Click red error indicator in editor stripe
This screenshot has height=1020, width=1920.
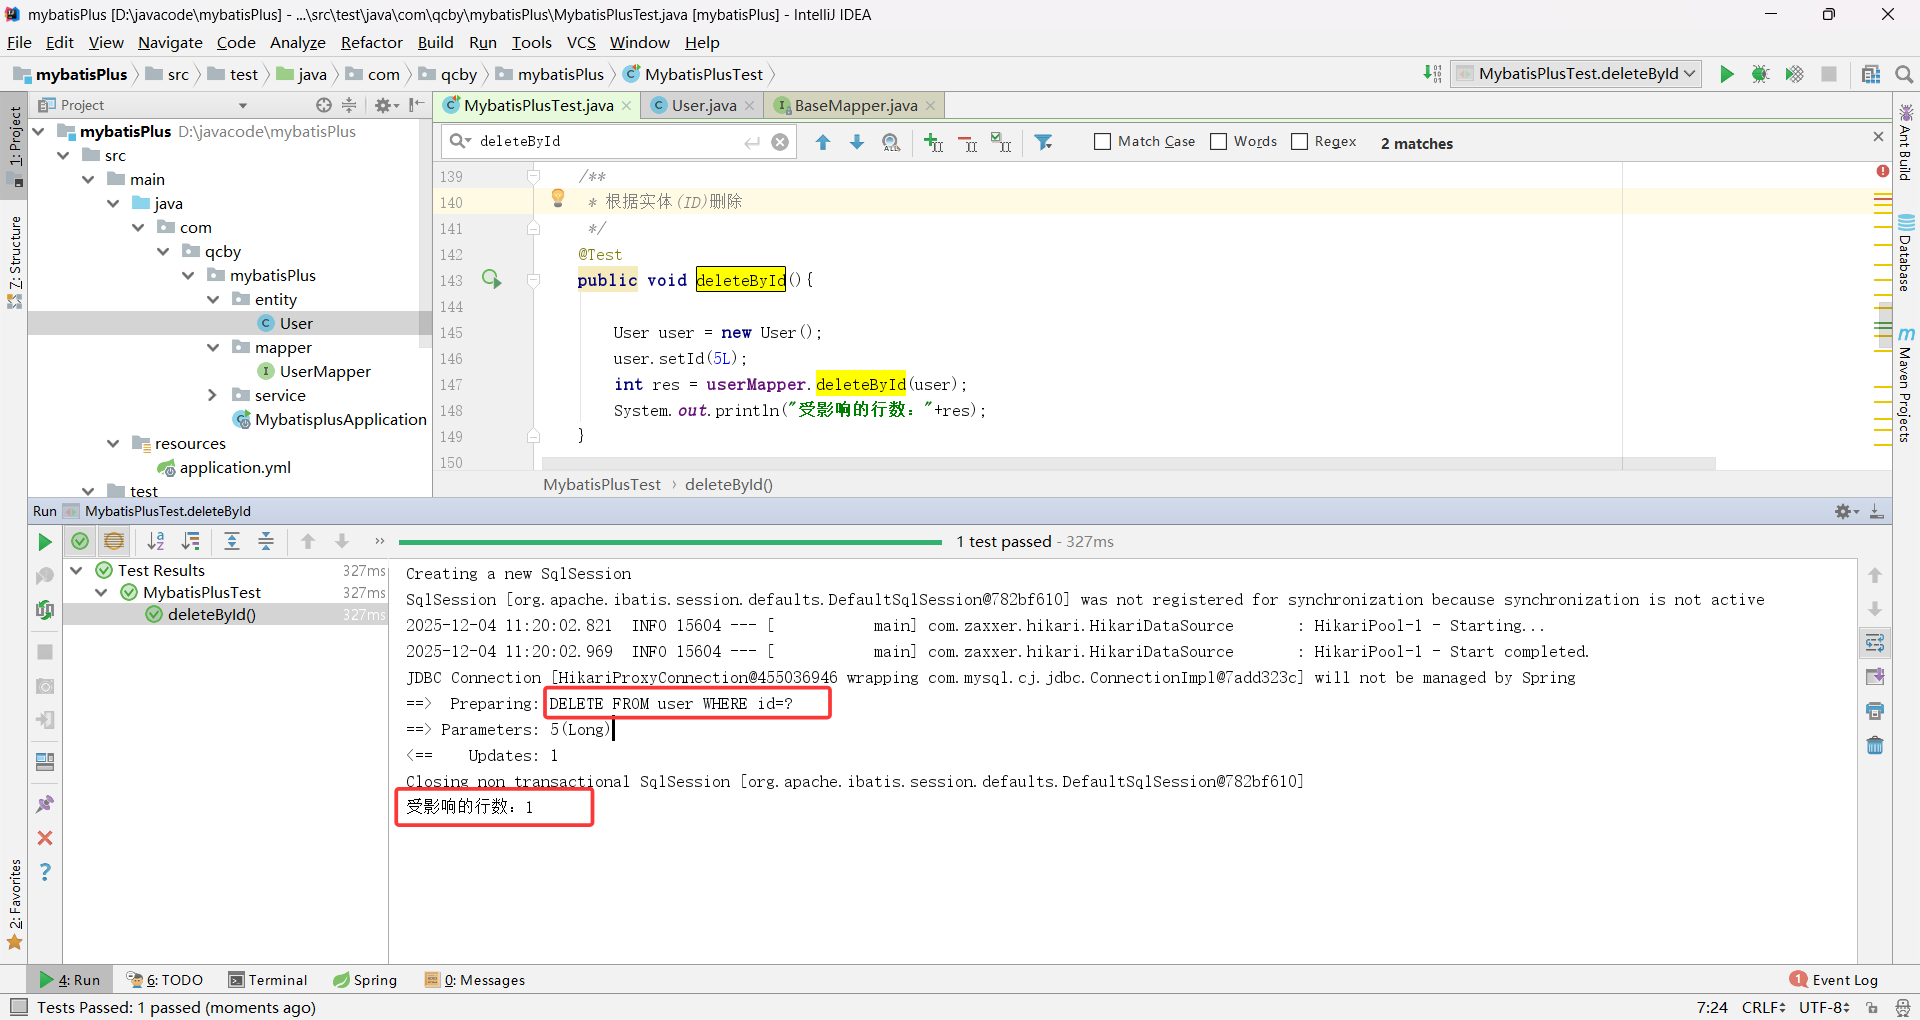tap(1883, 171)
